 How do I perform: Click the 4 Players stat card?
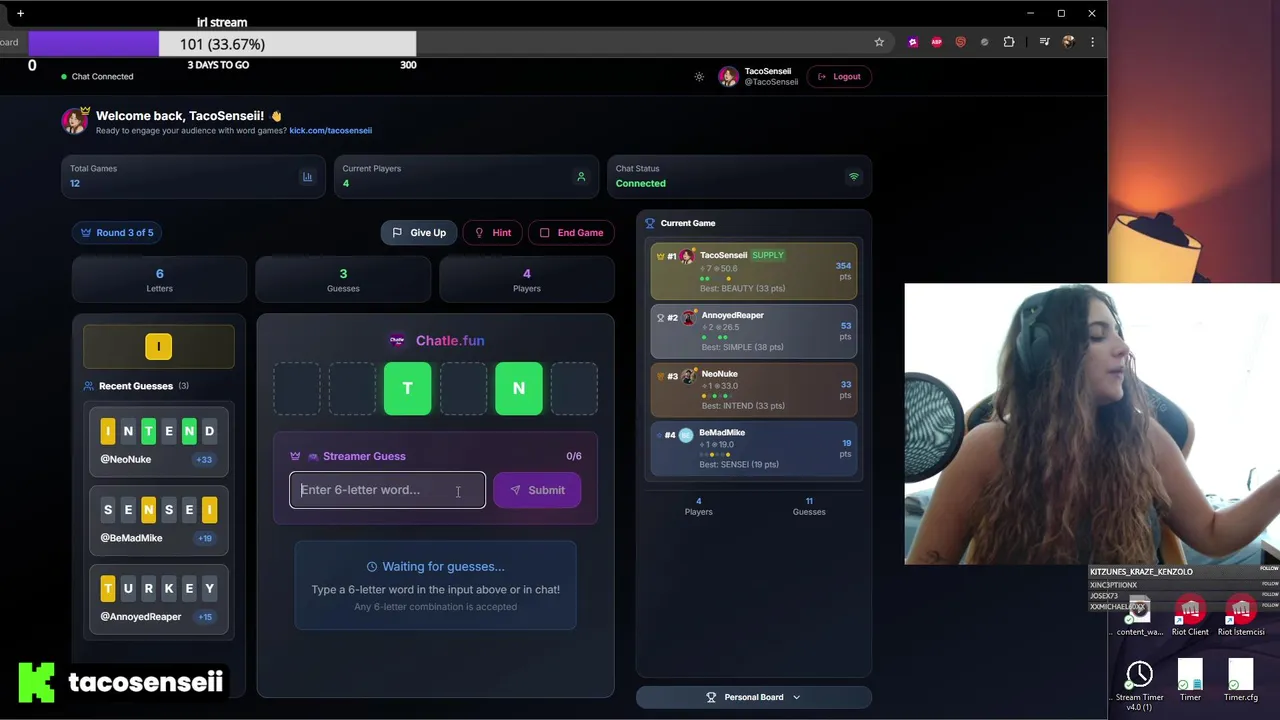(x=527, y=279)
